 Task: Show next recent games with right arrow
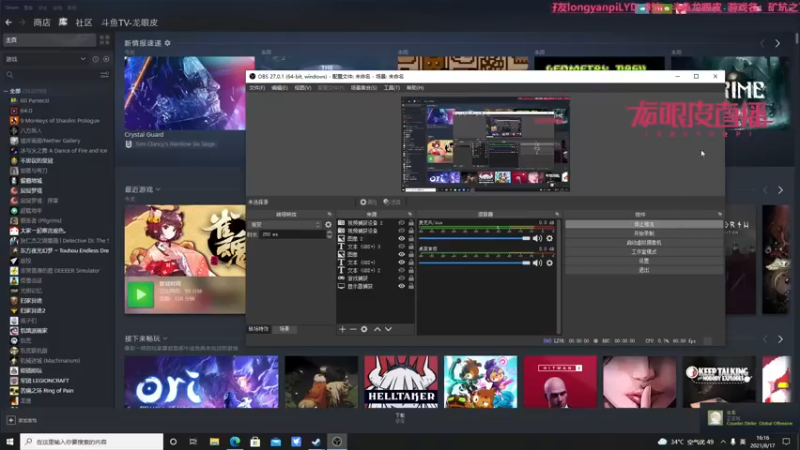pyautogui.click(x=781, y=190)
